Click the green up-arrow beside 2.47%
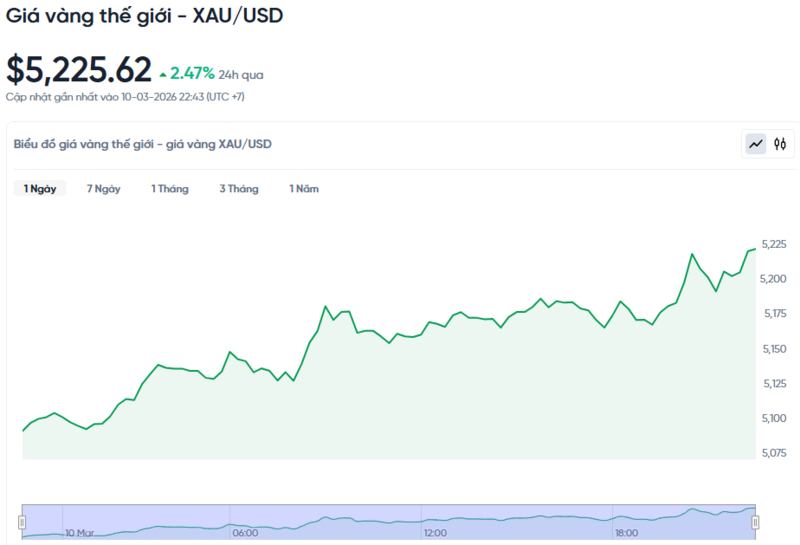Screen dimensions: 800x545 click(163, 74)
